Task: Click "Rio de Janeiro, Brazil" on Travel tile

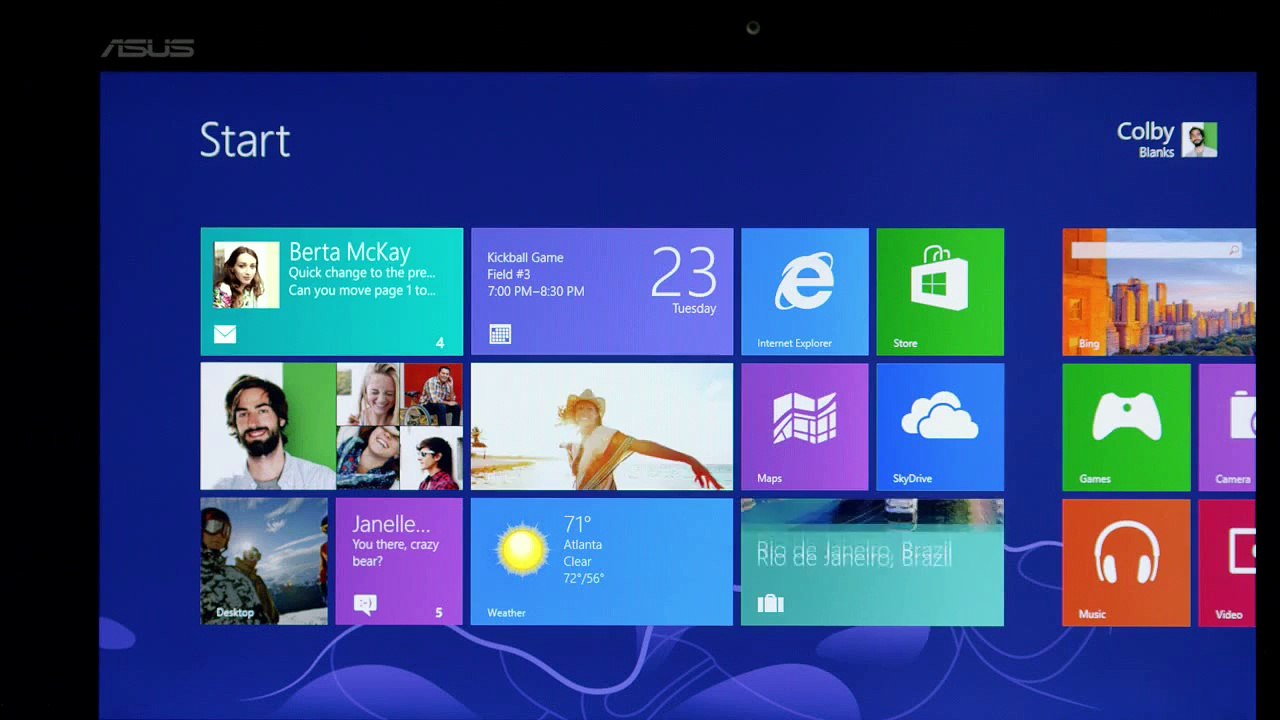Action: (854, 553)
